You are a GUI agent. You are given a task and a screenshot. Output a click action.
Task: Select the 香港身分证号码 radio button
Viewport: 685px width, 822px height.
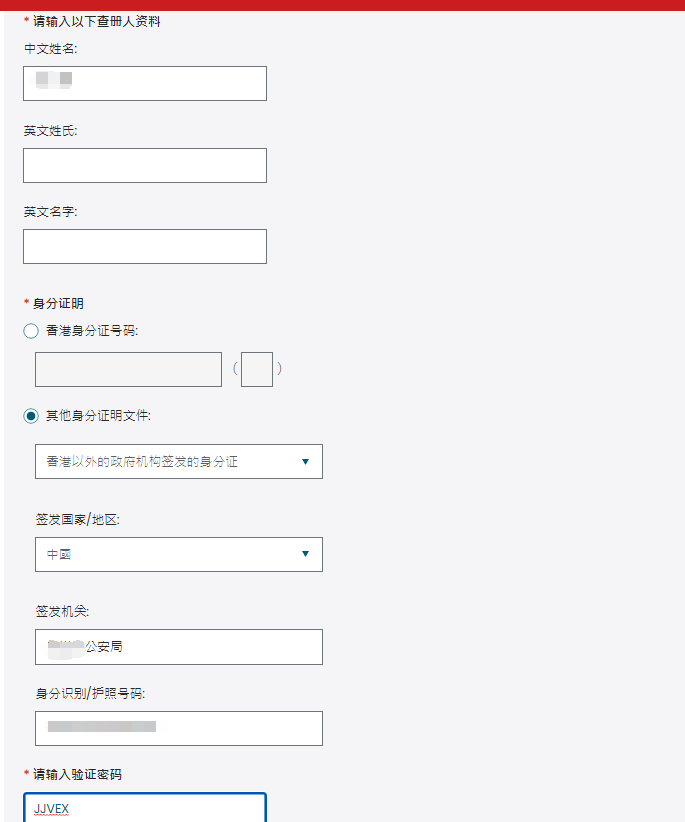tap(31, 331)
